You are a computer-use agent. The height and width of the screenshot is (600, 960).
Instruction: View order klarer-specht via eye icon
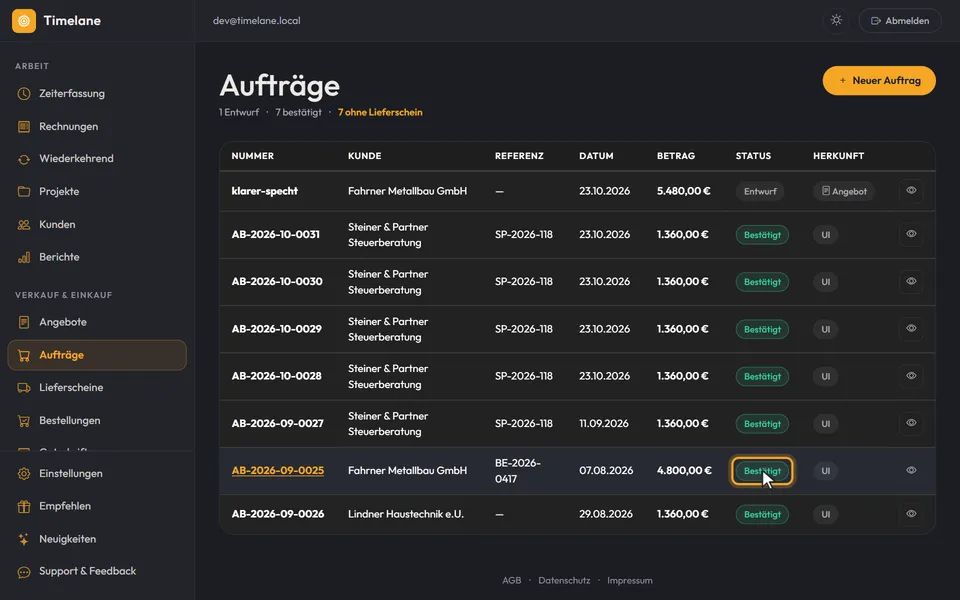911,190
